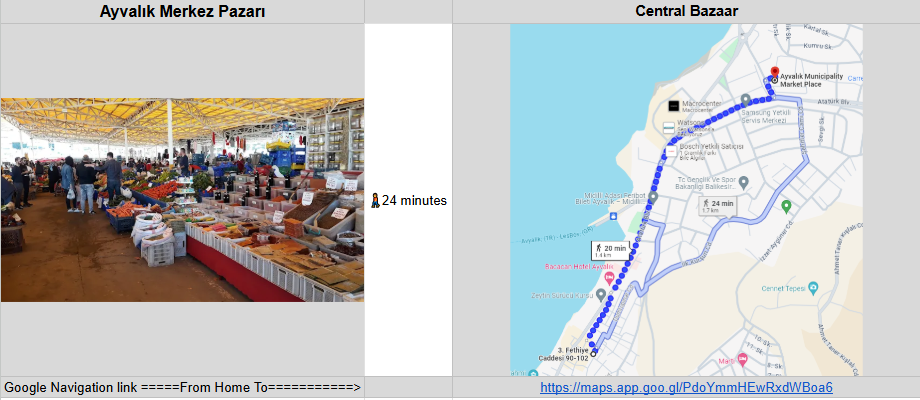The height and width of the screenshot is (400, 920).
Task: Select the pink Marti hotel icon
Action: tap(742, 359)
